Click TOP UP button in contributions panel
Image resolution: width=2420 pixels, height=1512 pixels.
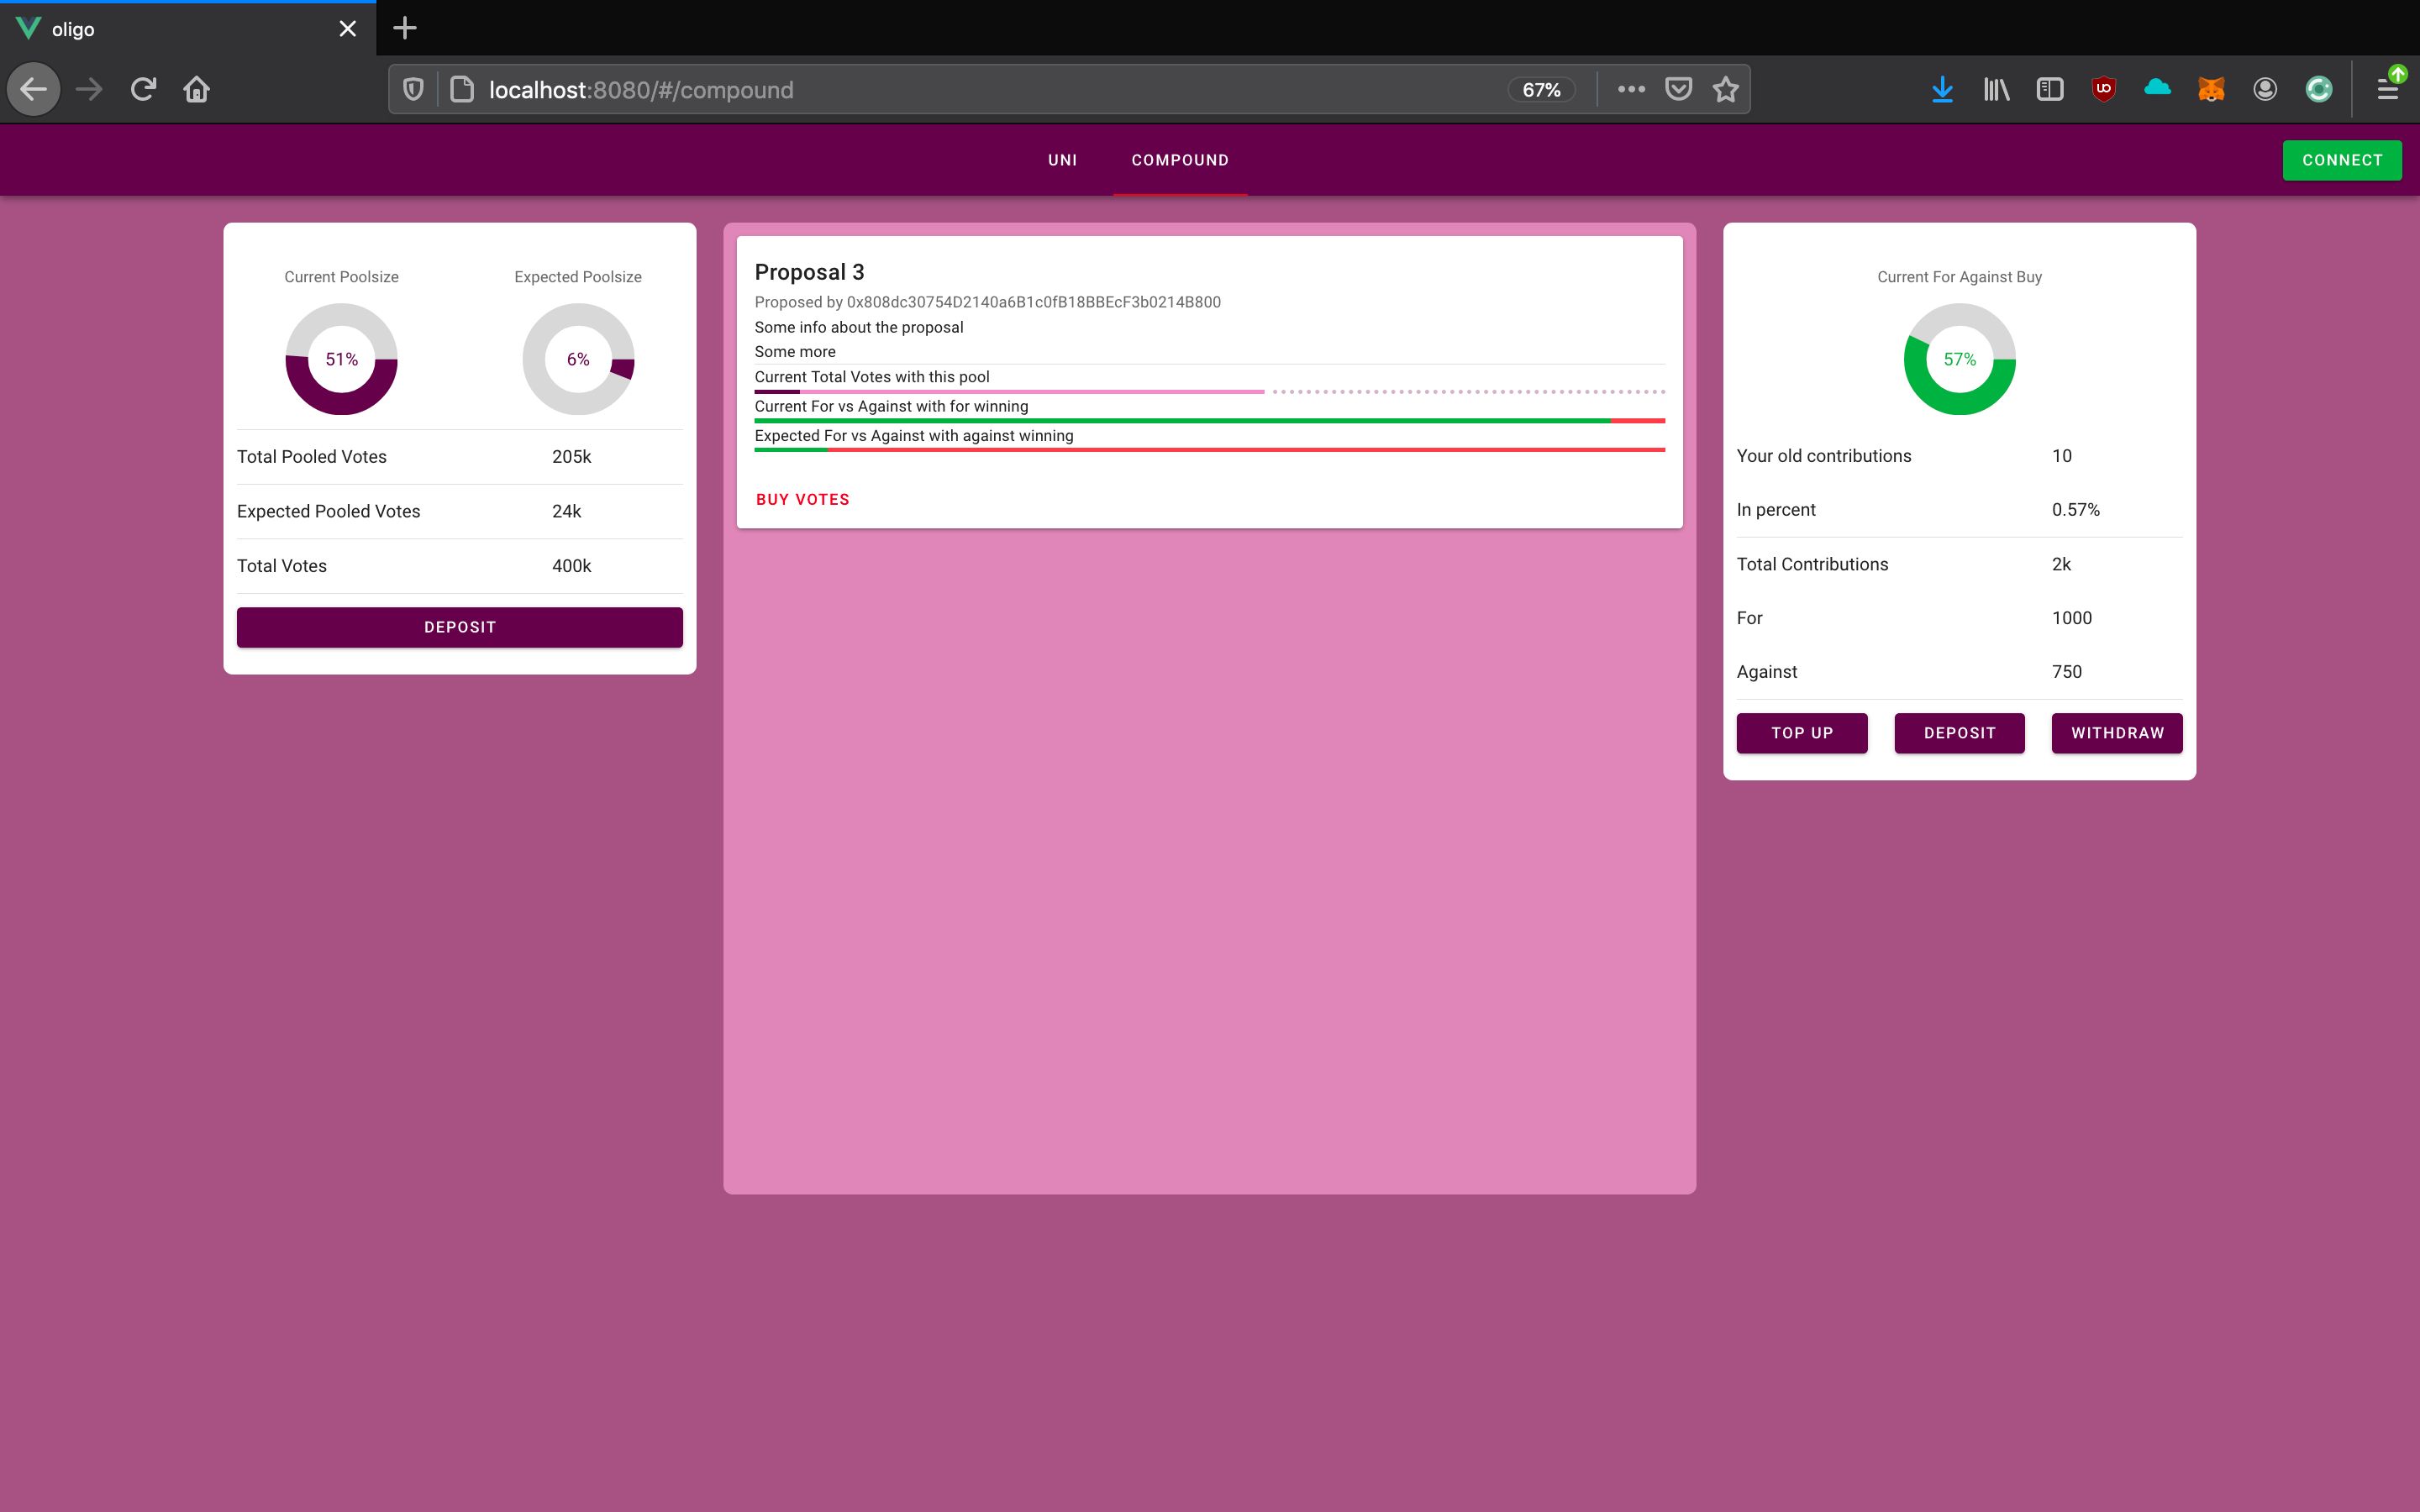1802,732
